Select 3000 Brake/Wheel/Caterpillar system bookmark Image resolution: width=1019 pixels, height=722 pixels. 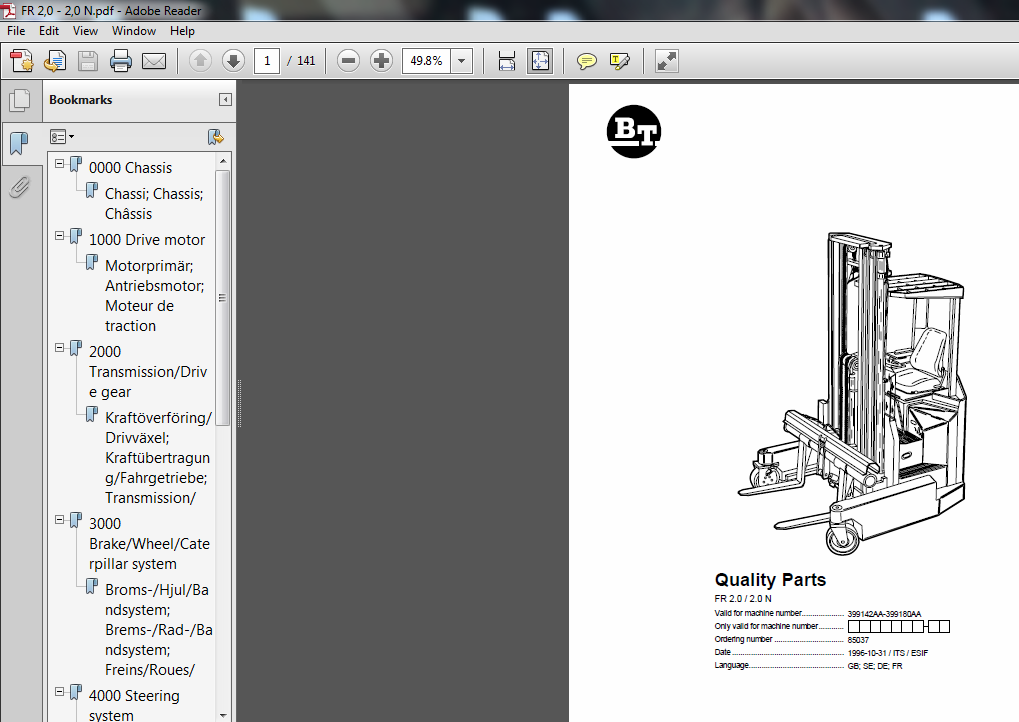tap(149, 544)
